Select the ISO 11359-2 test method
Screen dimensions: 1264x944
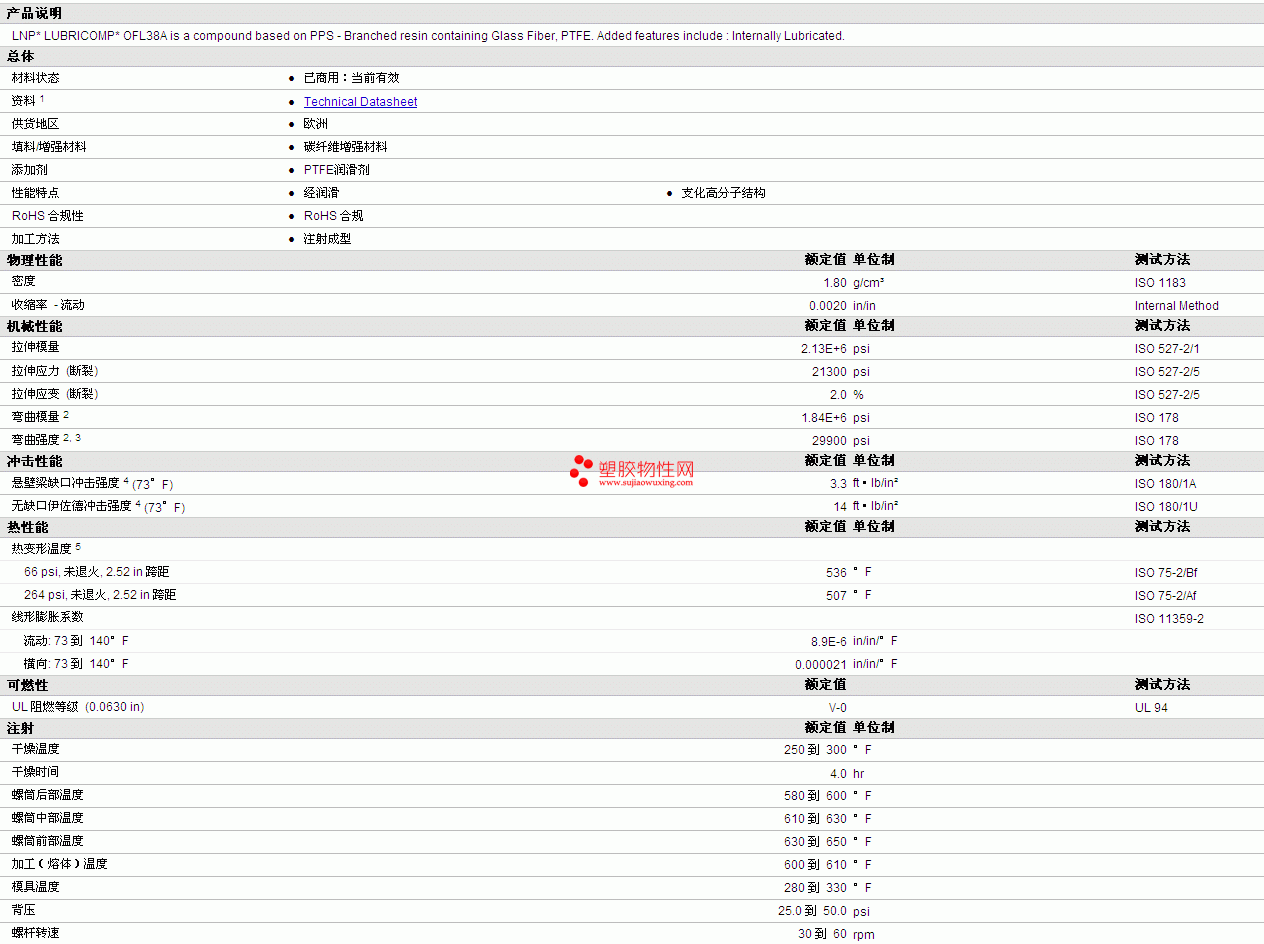[1169, 619]
